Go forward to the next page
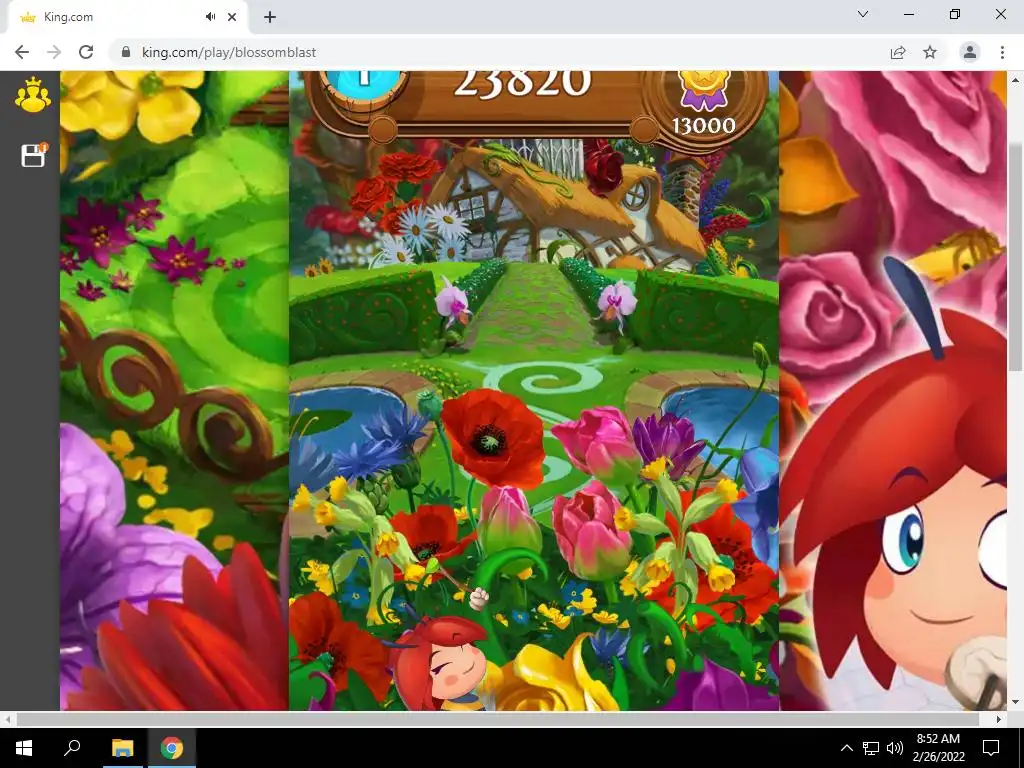Screen dimensions: 1024x768 54,52
